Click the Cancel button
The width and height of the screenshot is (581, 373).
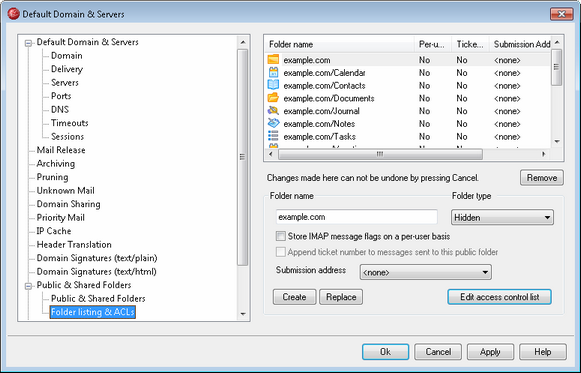[438, 352]
